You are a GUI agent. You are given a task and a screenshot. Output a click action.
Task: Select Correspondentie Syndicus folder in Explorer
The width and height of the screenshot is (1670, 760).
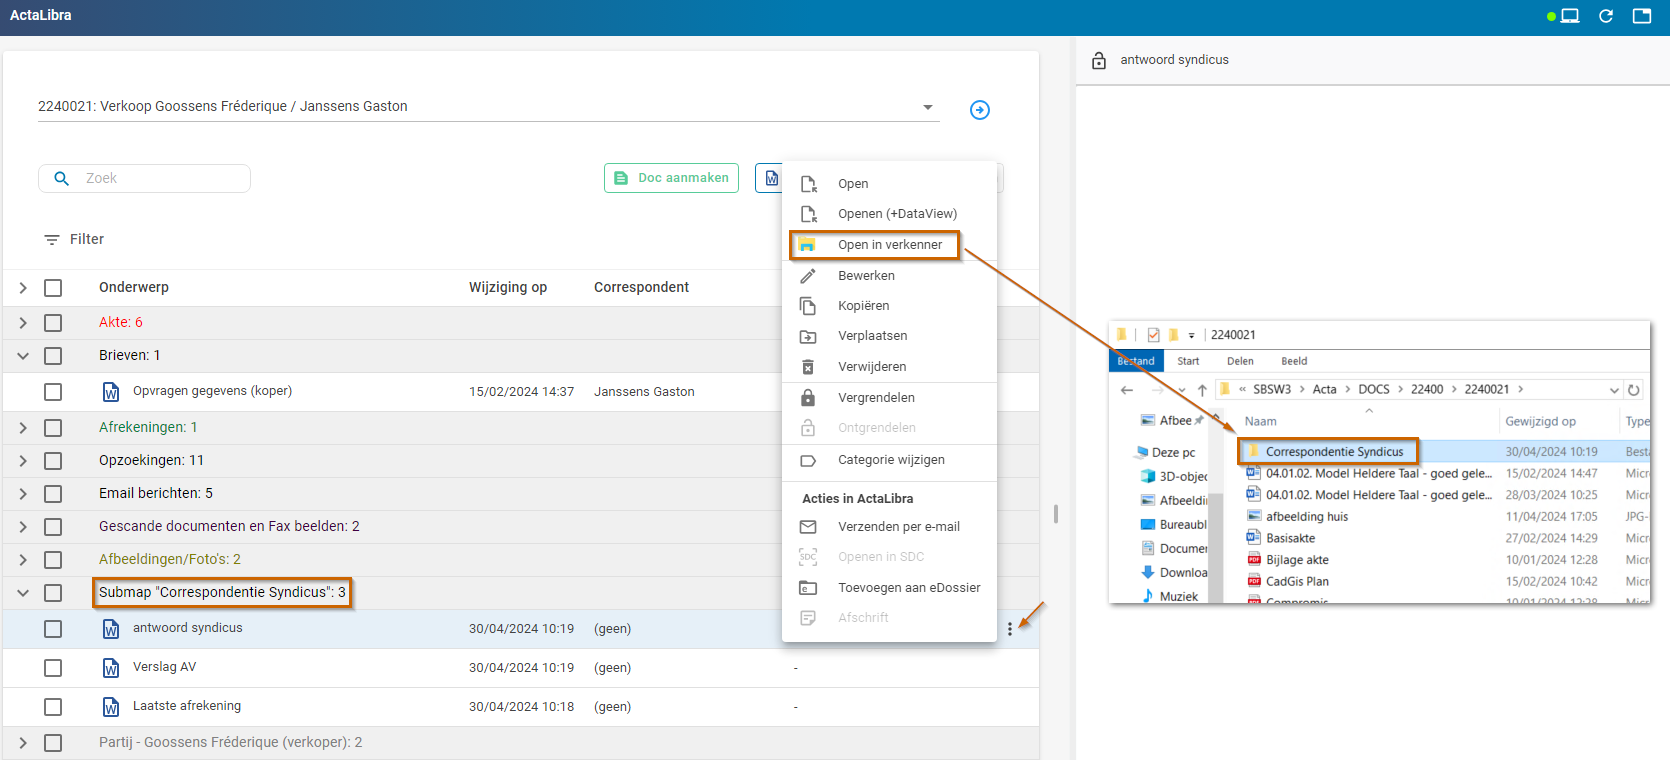[1334, 452]
